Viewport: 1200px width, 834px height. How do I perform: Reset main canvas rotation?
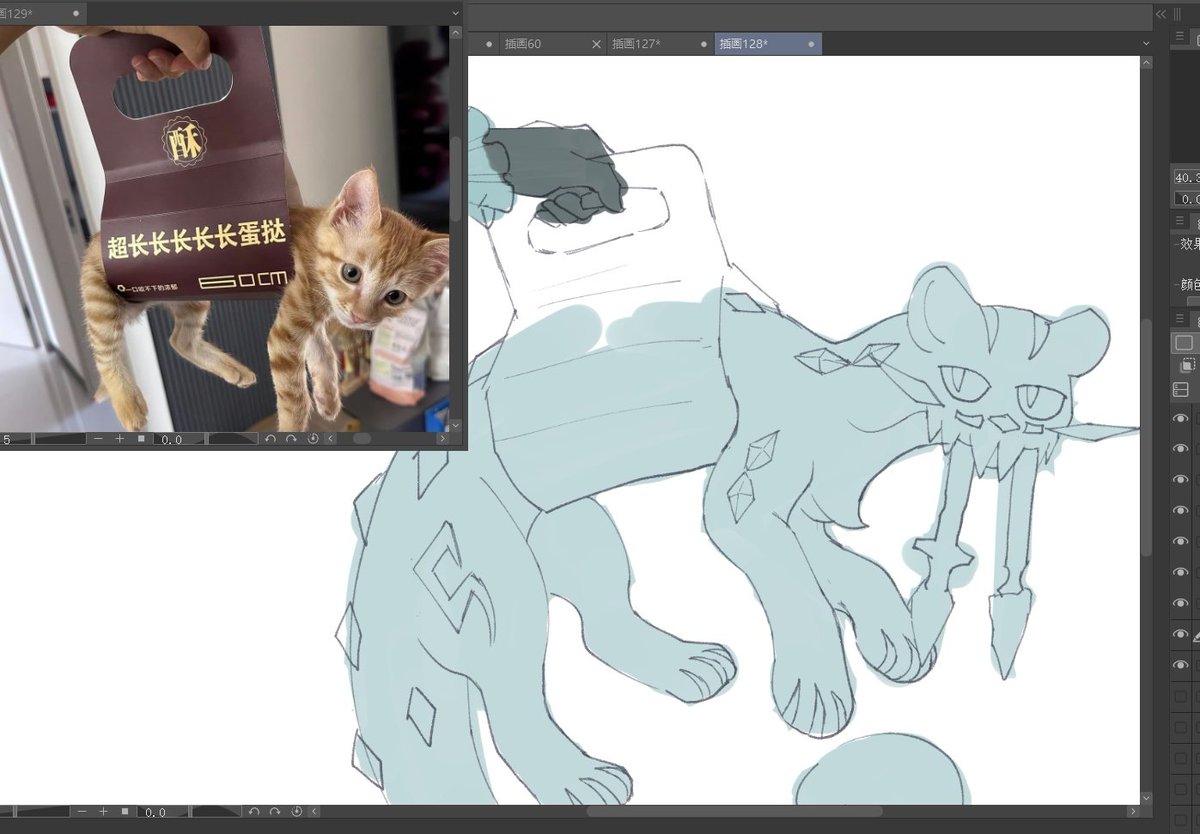point(297,812)
